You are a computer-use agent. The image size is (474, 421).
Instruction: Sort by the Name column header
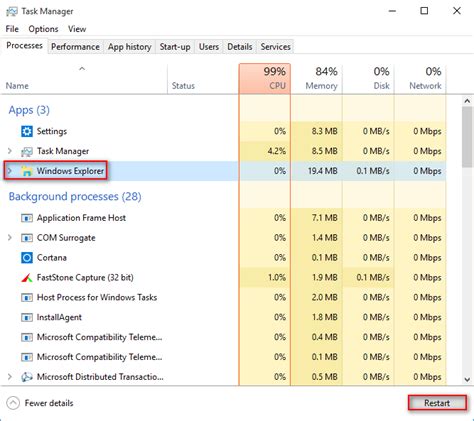pyautogui.click(x=83, y=79)
